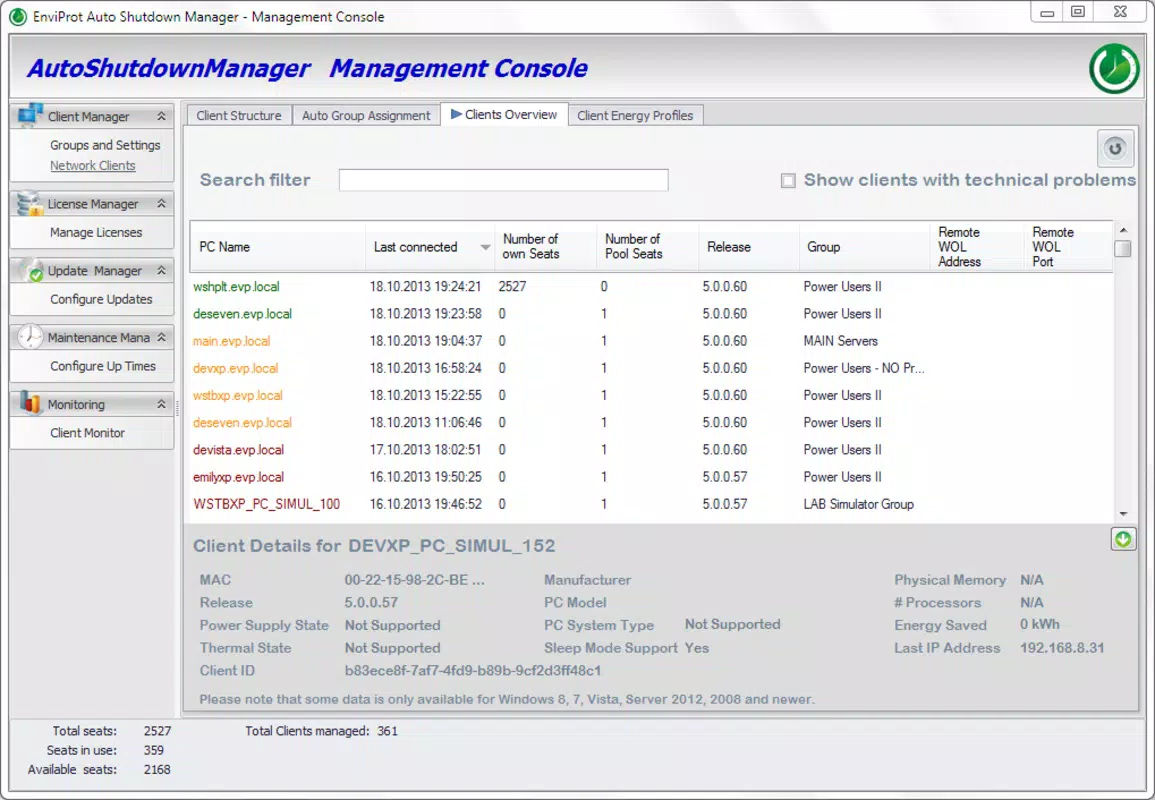Click the 18.10.2013 19:24:21 timestamp cell

click(425, 287)
